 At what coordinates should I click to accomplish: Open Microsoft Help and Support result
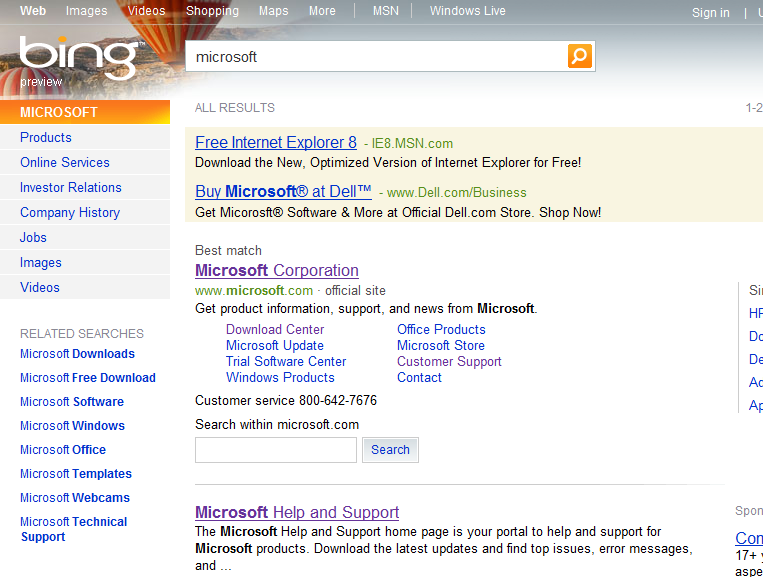click(297, 512)
